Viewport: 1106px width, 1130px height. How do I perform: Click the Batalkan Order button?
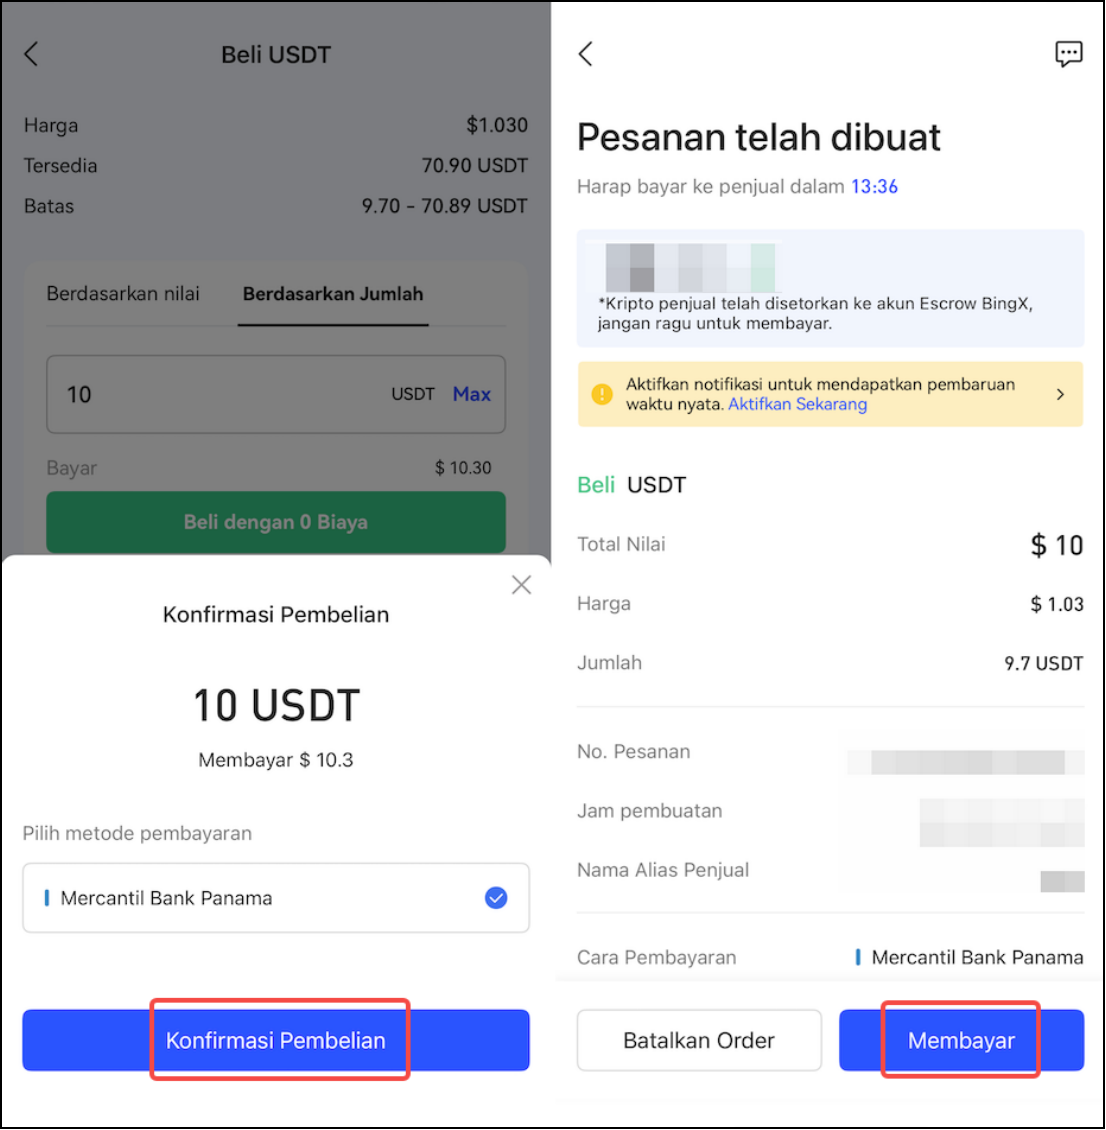[699, 1040]
